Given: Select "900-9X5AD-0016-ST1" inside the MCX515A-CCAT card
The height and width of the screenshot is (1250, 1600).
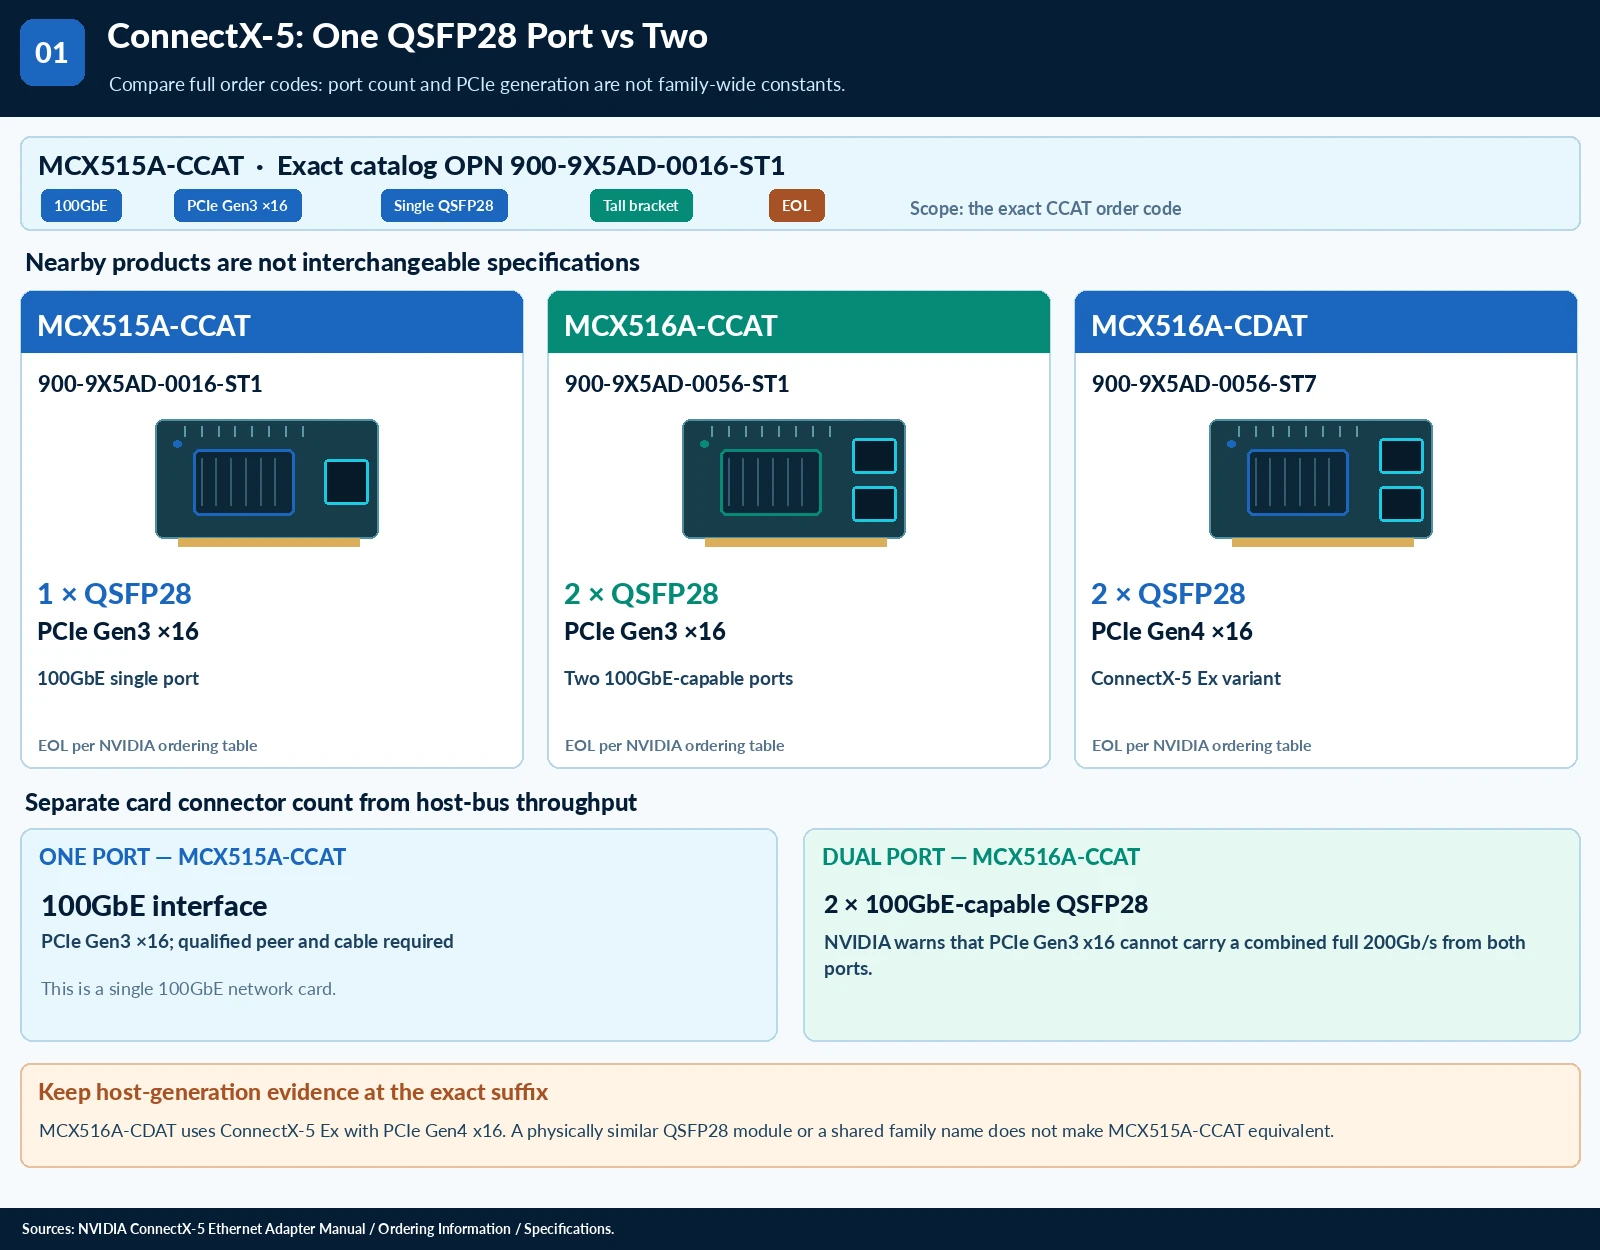Looking at the screenshot, I should pos(150,384).
